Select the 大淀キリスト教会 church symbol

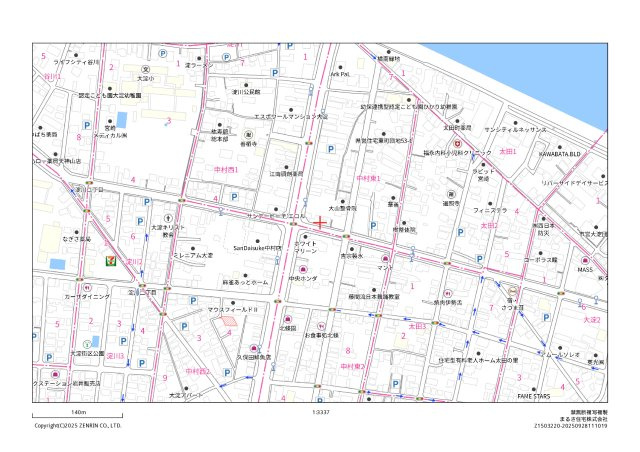tap(167, 217)
